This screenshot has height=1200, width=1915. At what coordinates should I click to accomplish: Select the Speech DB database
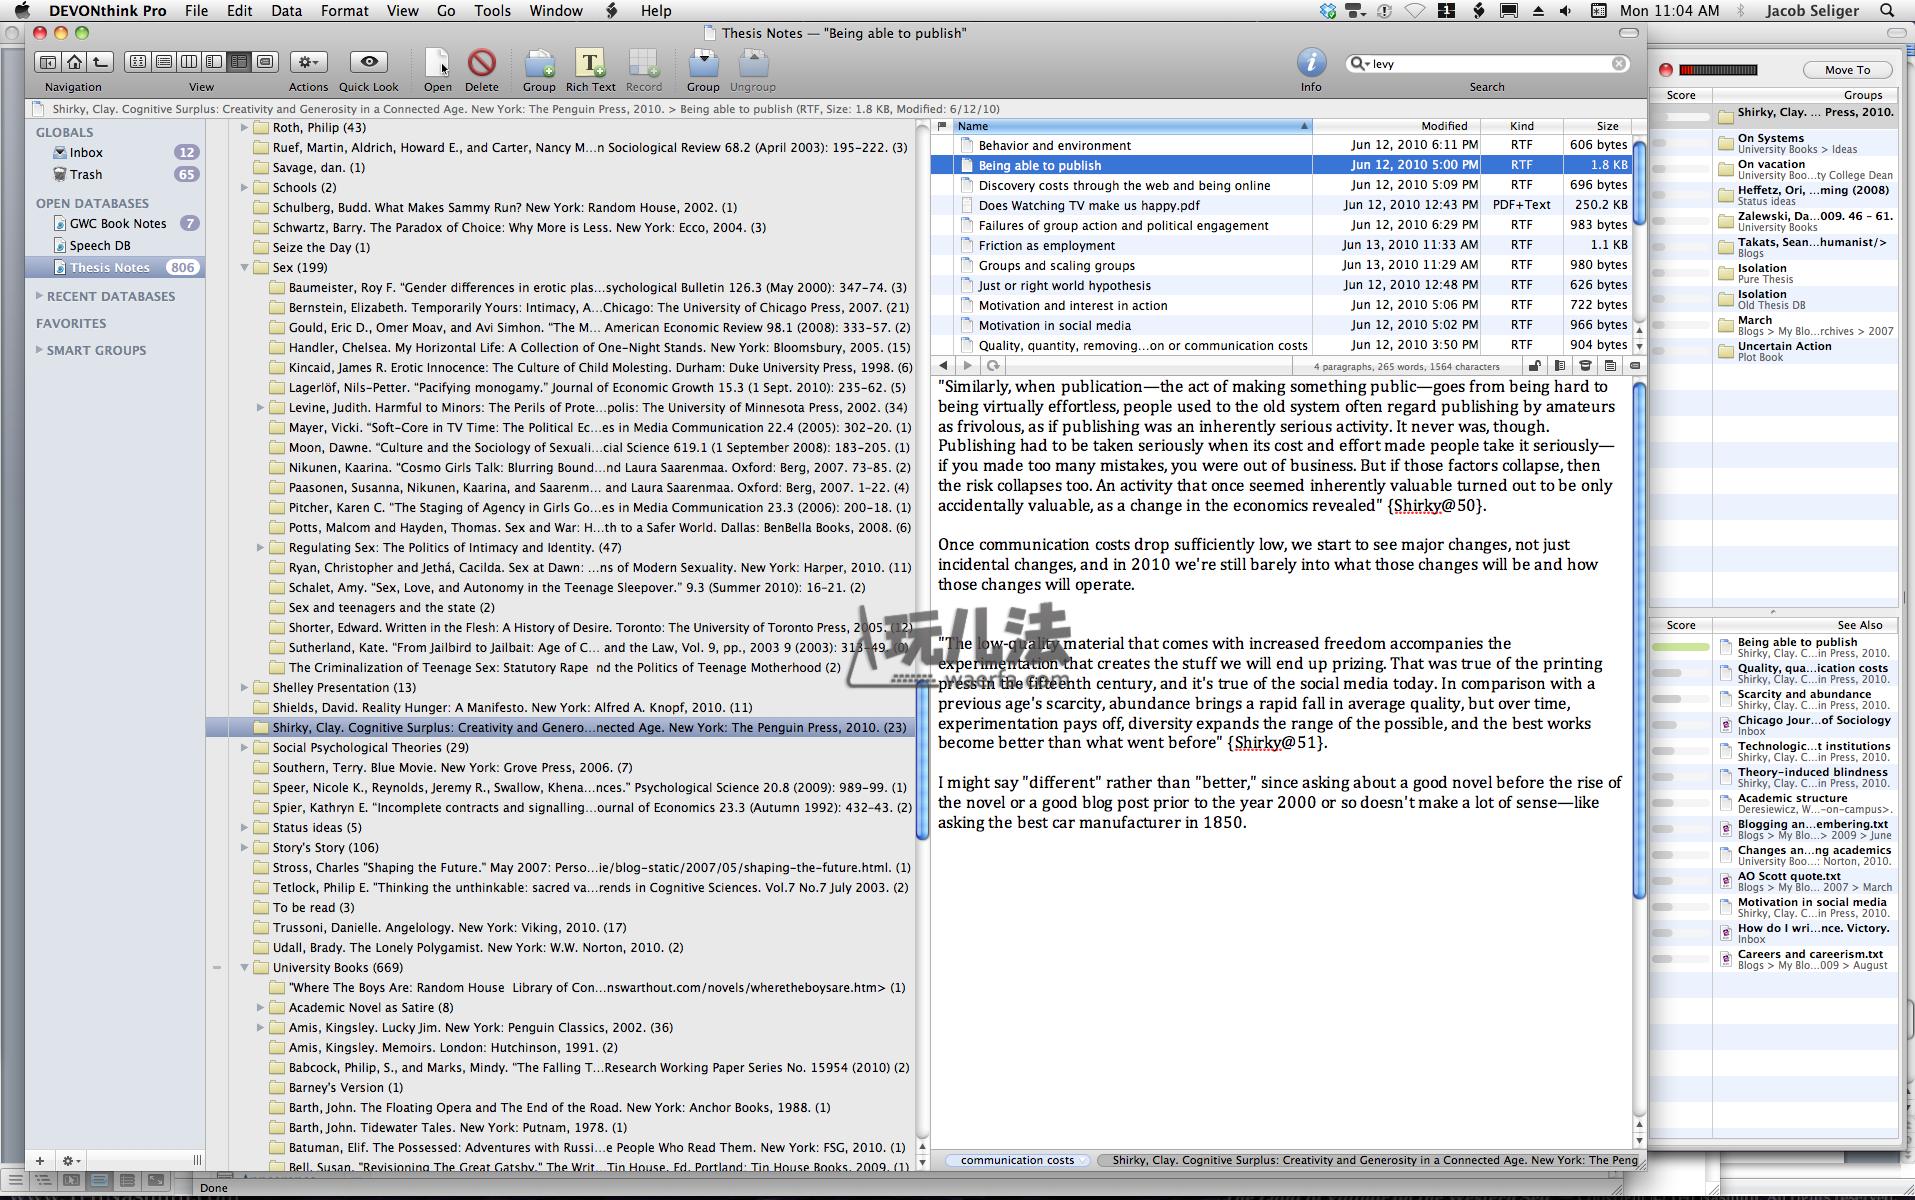pyautogui.click(x=100, y=245)
